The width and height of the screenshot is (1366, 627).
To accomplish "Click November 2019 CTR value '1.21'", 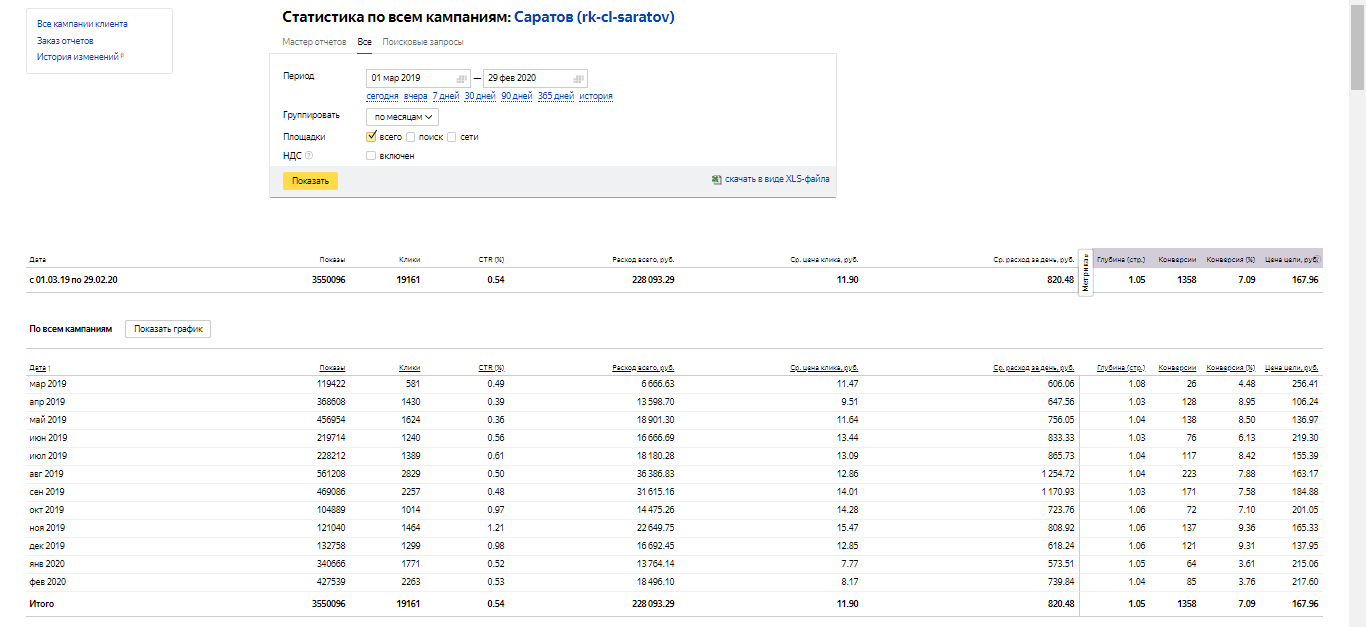I will coord(495,527).
